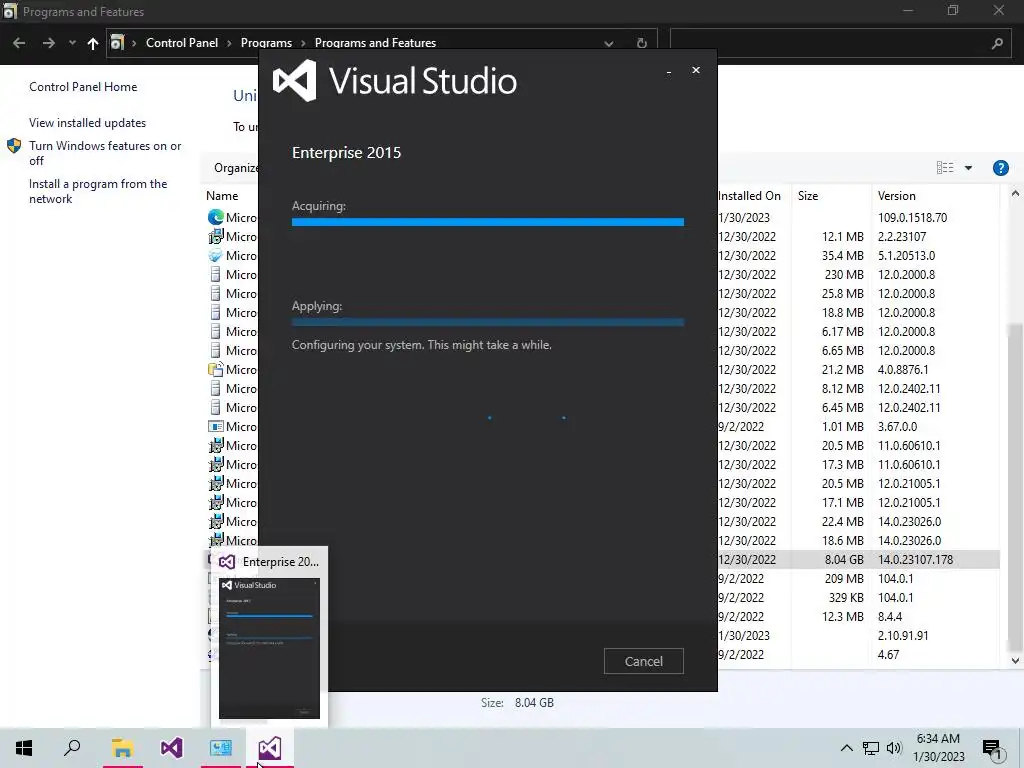This screenshot has height=768, width=1024.
Task: Click the search magnifier icon
Action: [997, 43]
